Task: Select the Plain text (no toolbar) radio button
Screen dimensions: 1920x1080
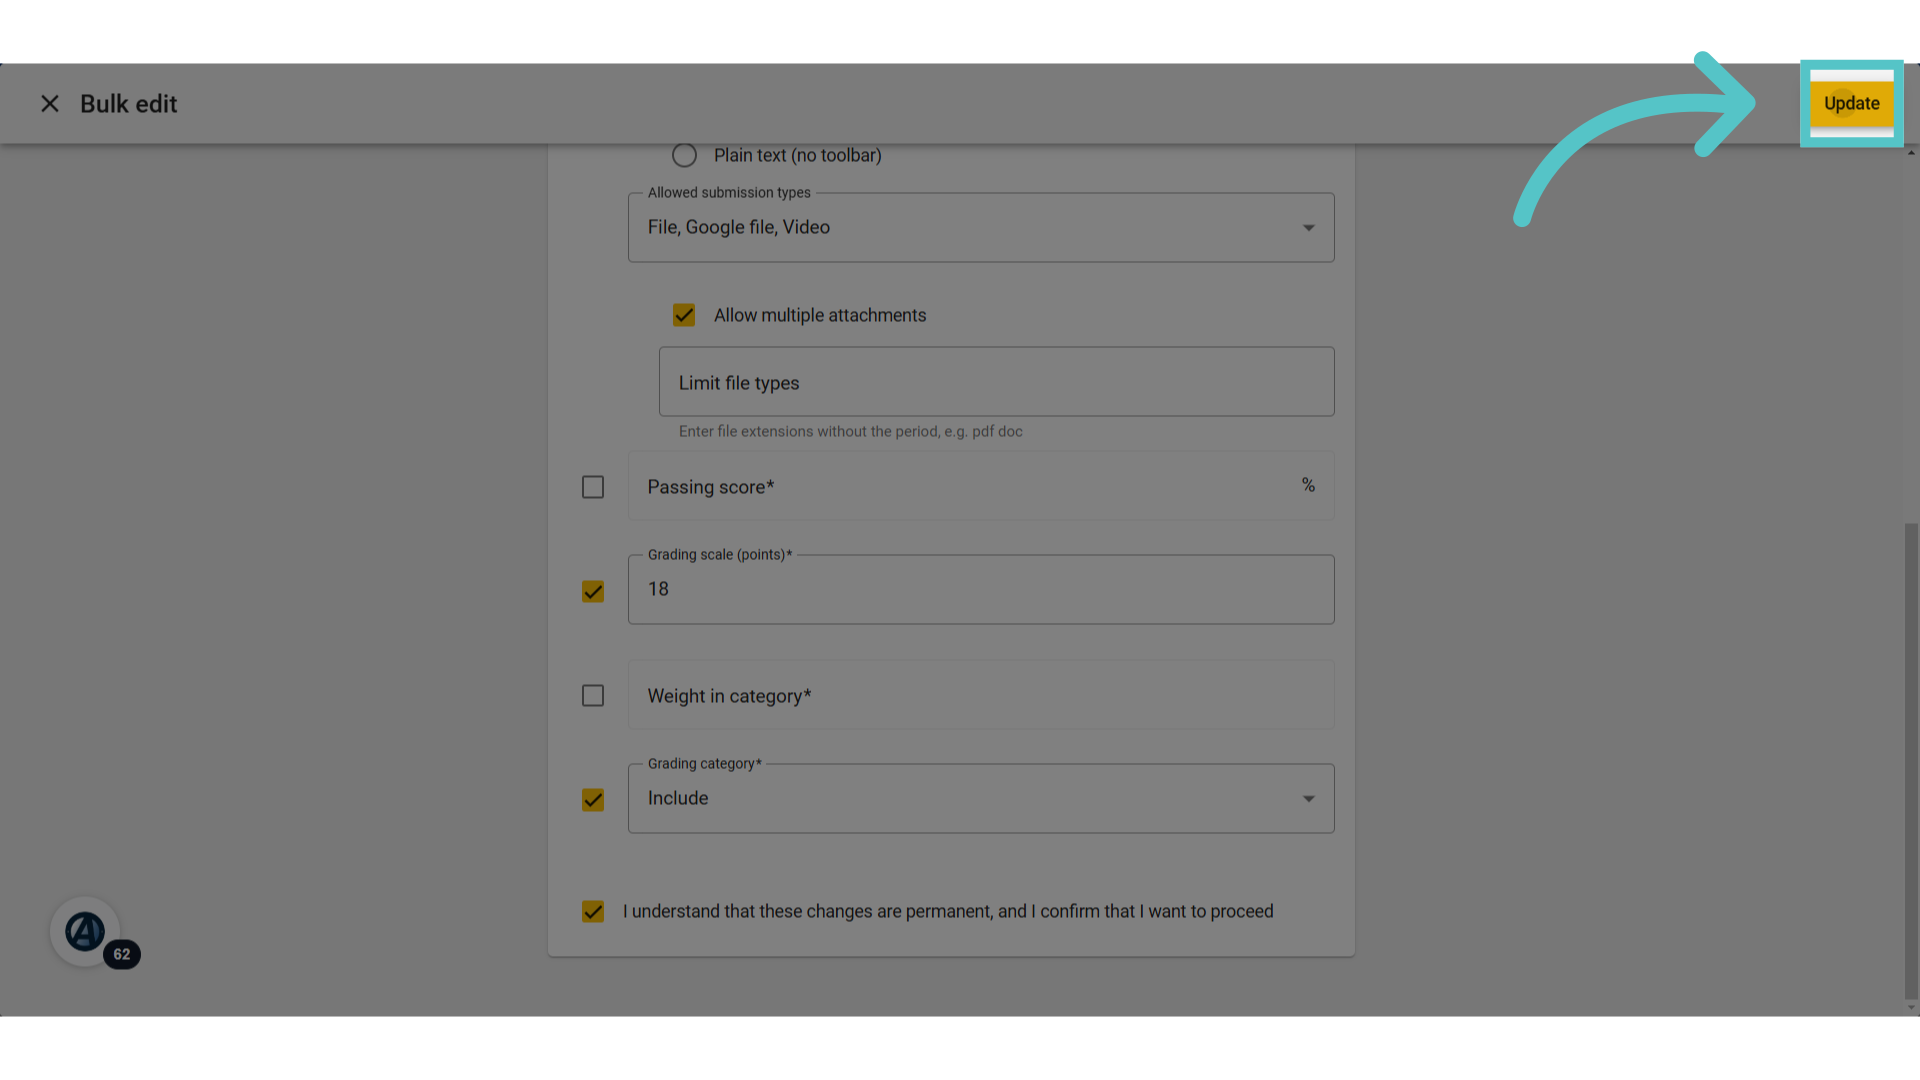Action: [684, 155]
